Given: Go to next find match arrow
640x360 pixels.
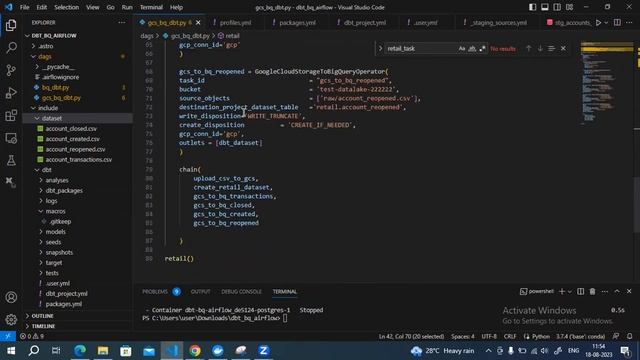Looking at the screenshot, I should (540, 49).
